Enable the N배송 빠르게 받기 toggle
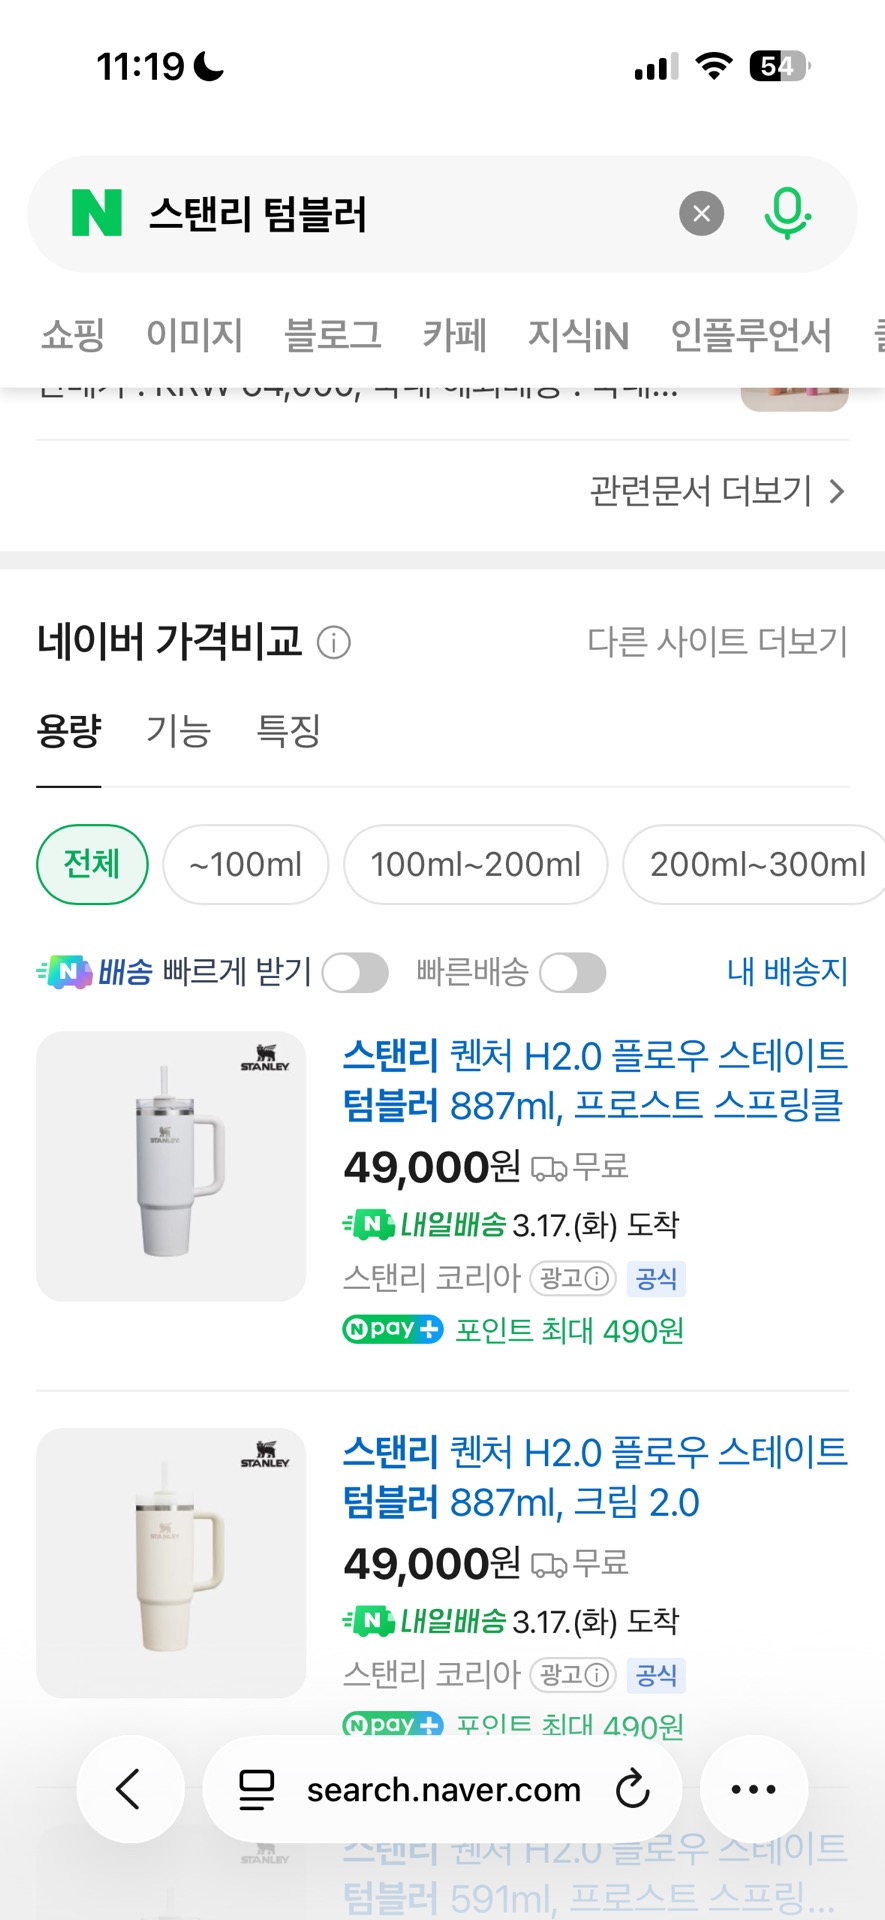 tap(355, 973)
